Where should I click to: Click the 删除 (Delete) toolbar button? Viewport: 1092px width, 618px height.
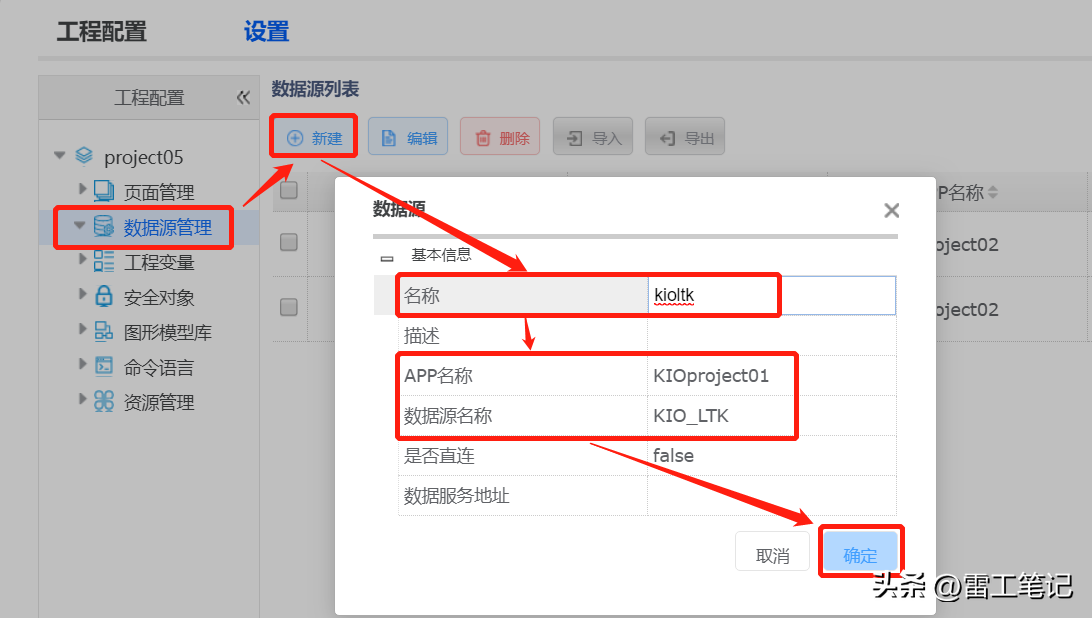(x=500, y=138)
